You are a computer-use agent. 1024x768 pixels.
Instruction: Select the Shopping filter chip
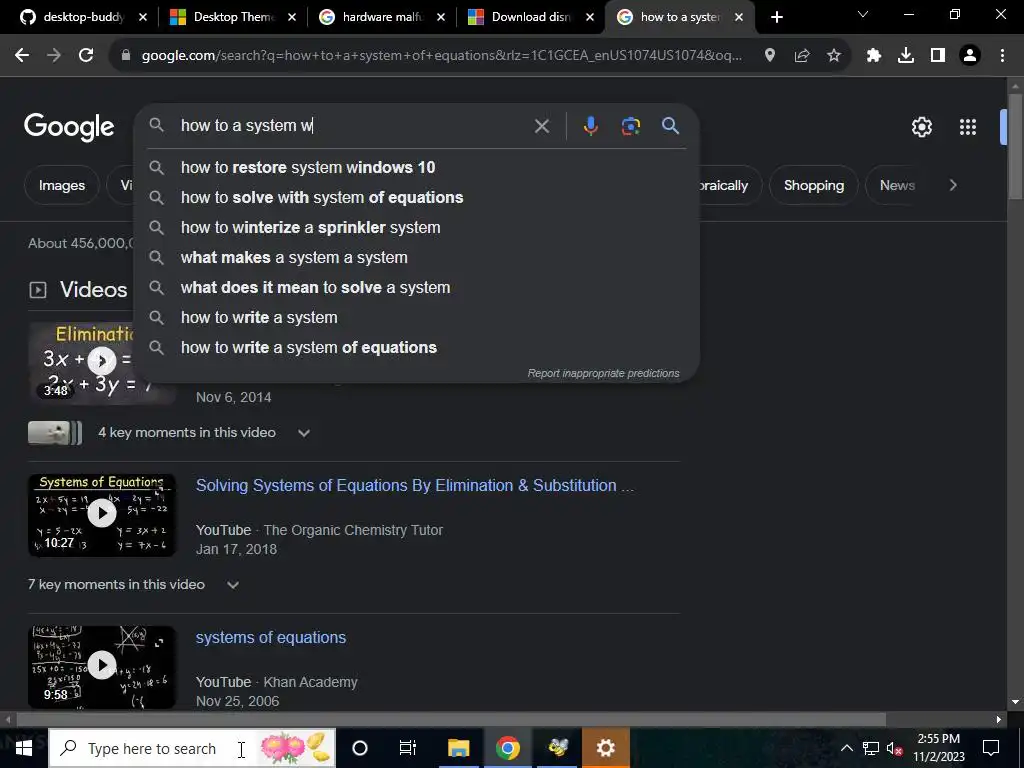814,185
